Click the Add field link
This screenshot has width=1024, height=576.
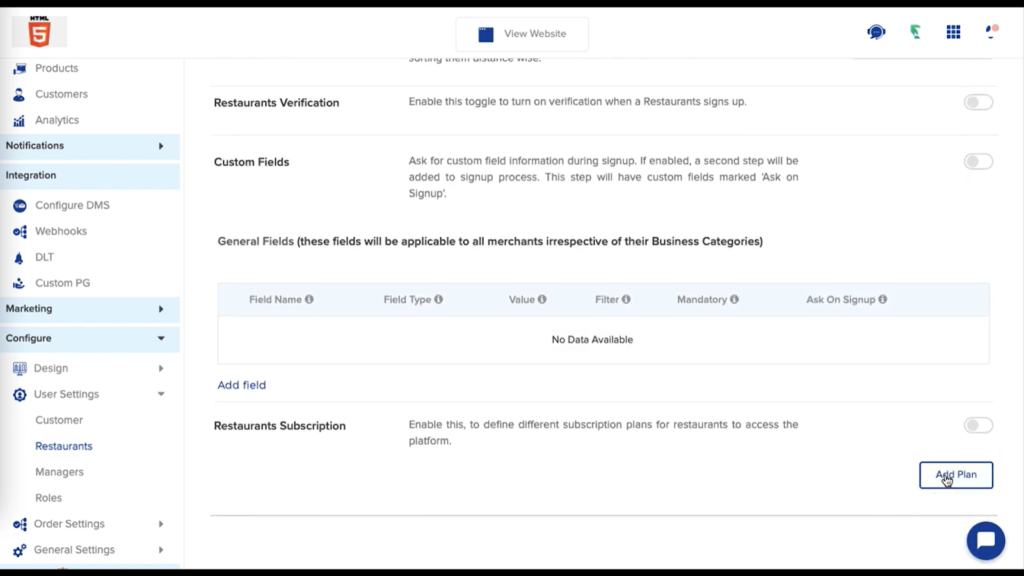pos(242,385)
